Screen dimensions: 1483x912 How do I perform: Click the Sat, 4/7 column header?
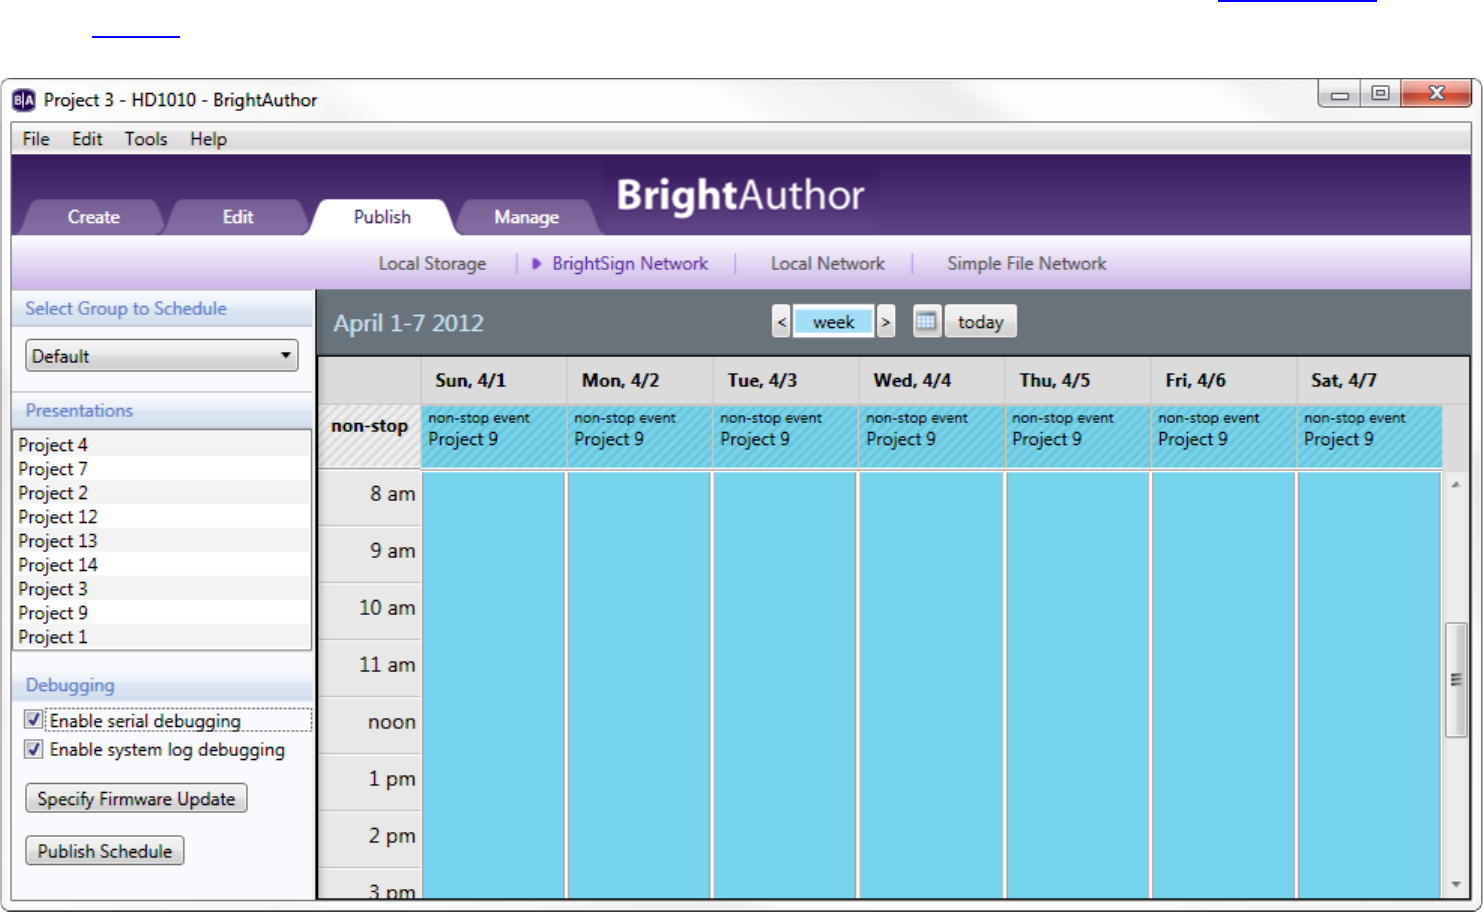[1369, 380]
